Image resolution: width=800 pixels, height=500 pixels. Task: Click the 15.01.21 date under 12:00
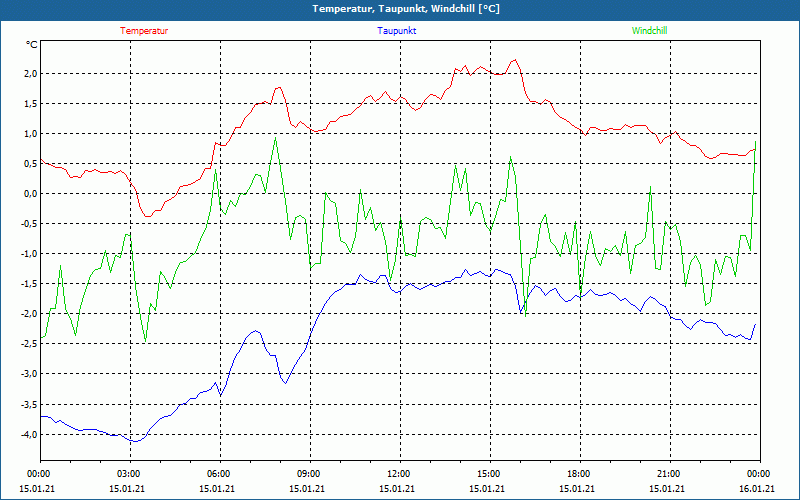tap(397, 489)
